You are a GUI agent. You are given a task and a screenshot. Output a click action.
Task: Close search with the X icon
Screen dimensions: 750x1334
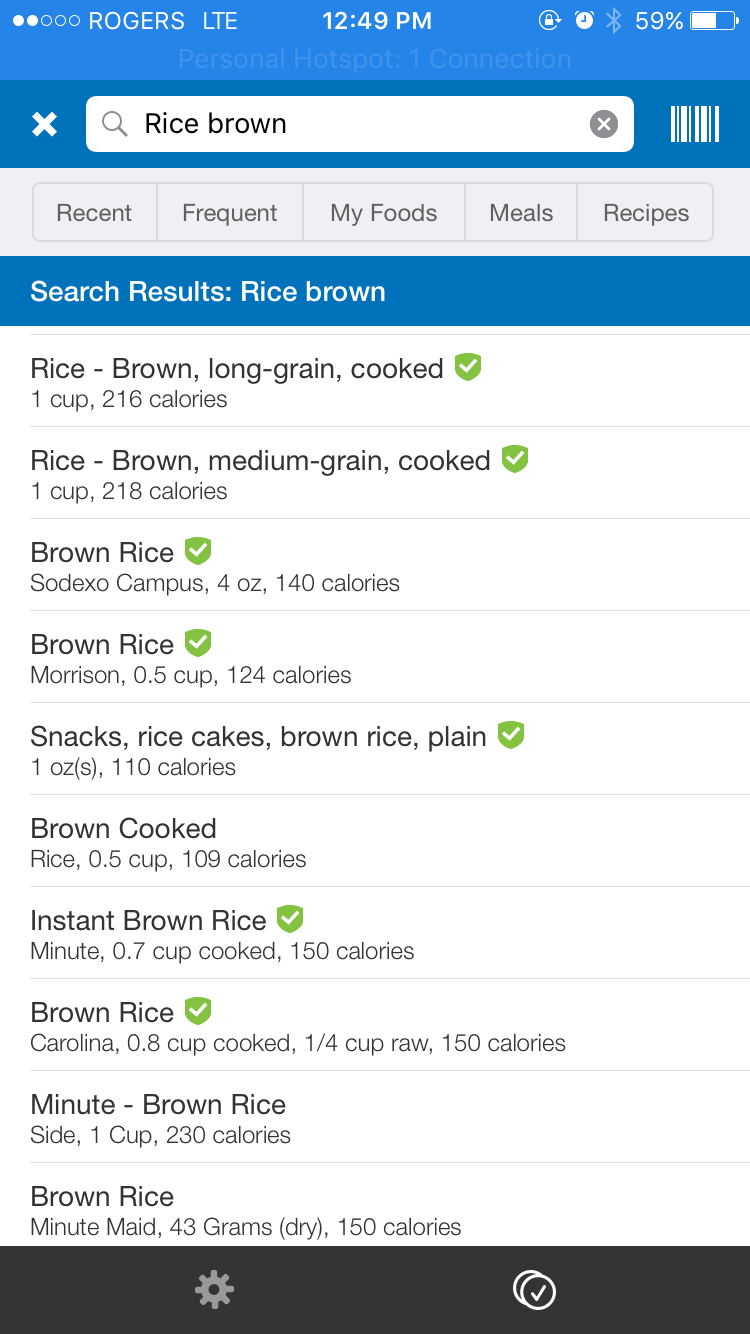[44, 124]
